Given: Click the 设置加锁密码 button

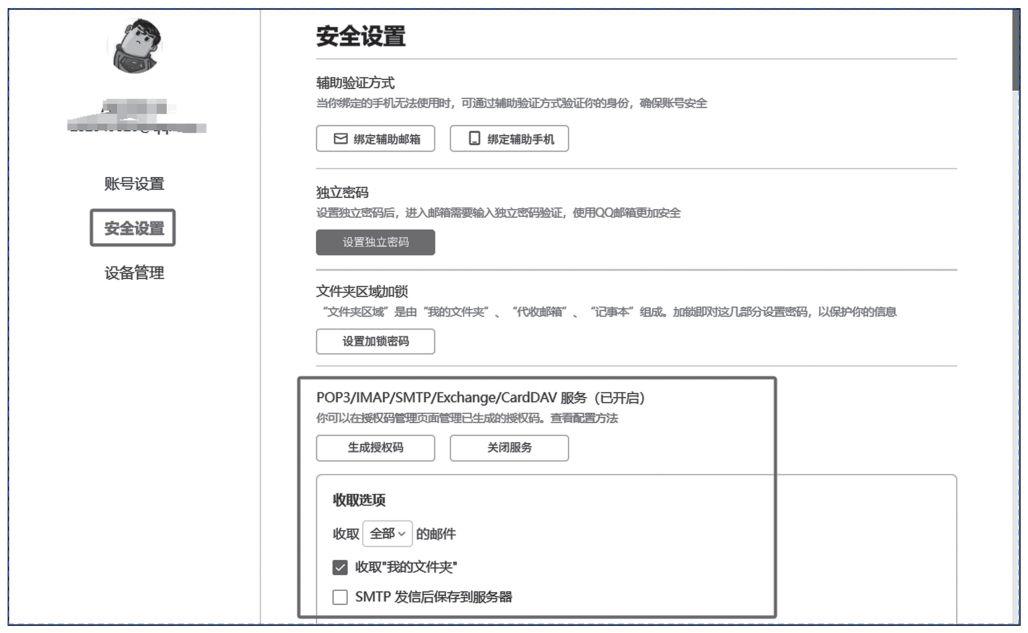Looking at the screenshot, I should (375, 341).
